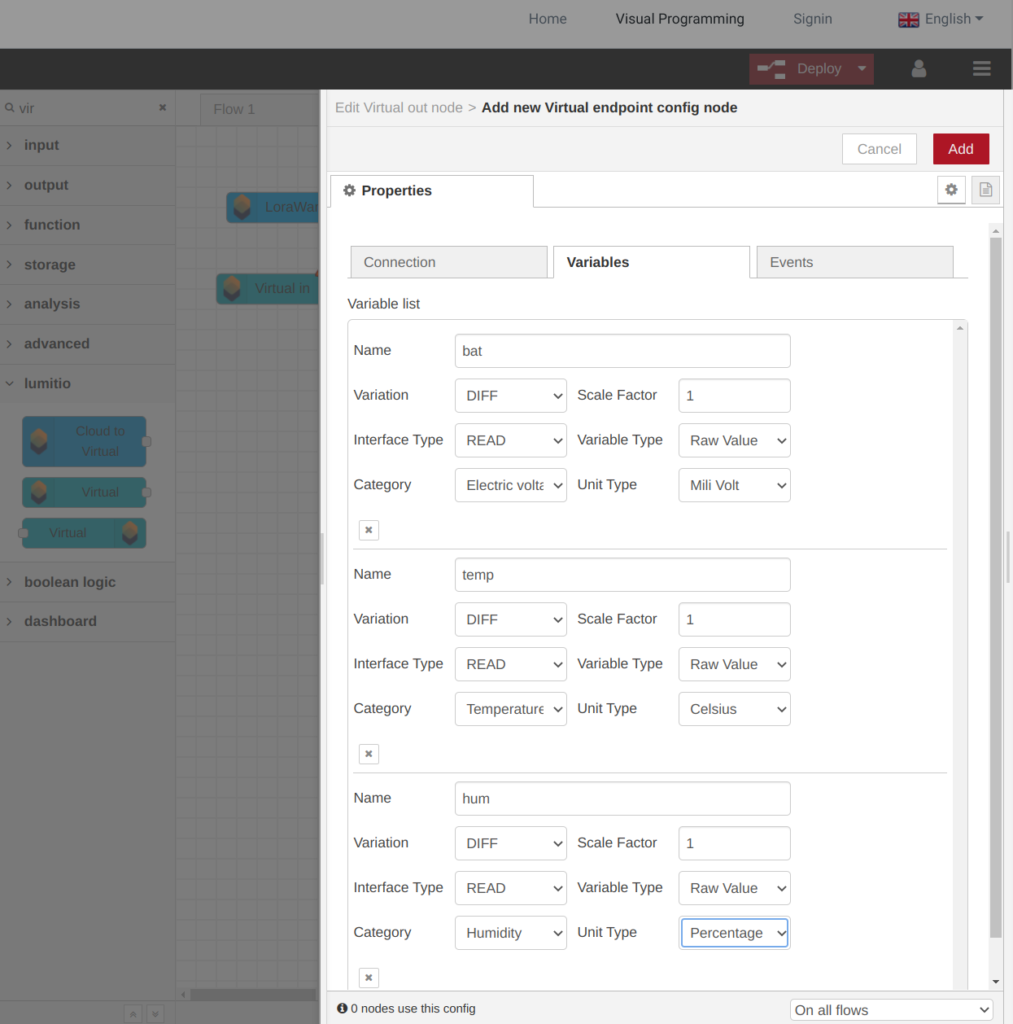Screen dimensions: 1013x1024
Task: Open Interface Type dropdown for temp variable
Action: tap(511, 664)
